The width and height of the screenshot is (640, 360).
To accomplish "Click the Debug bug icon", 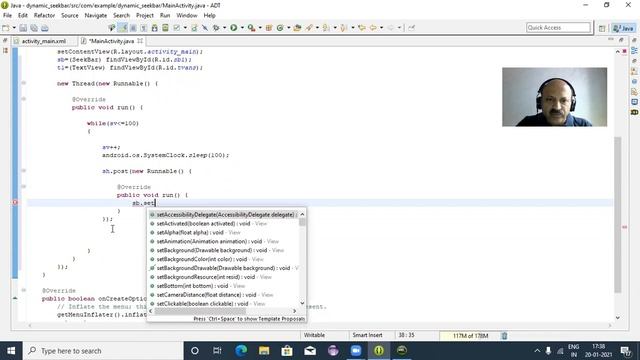I will tap(216, 28).
